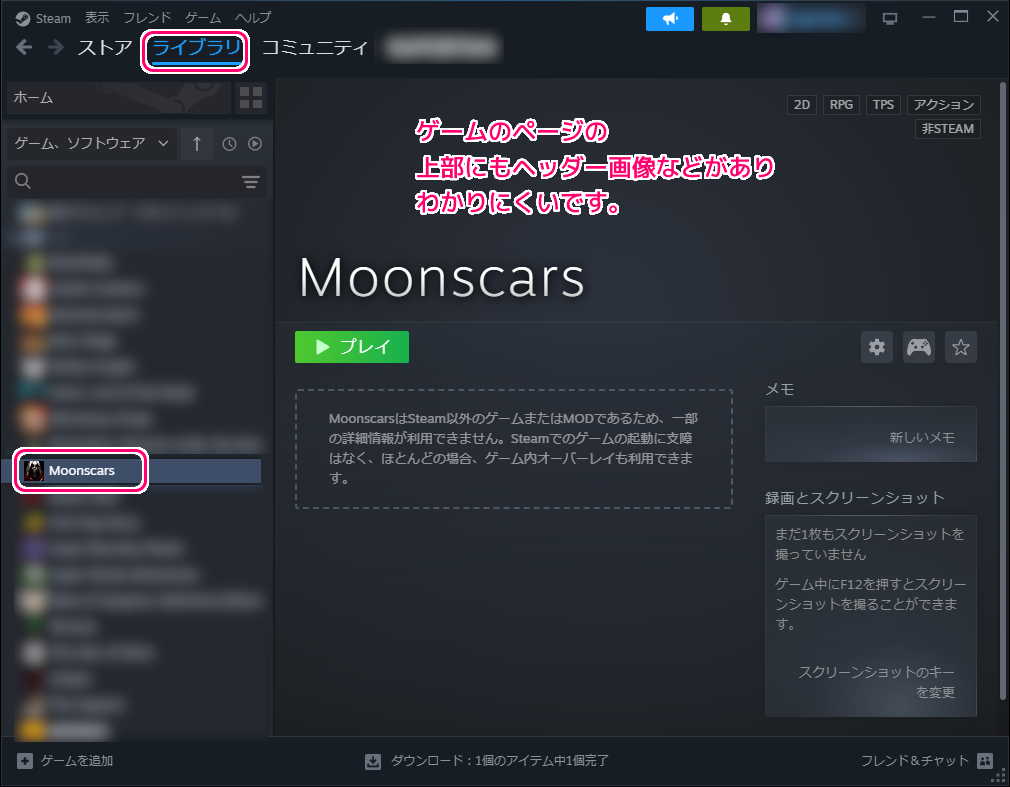Screen dimensions: 1010x787
Task: Switch to the ストア tab
Action: point(105,47)
